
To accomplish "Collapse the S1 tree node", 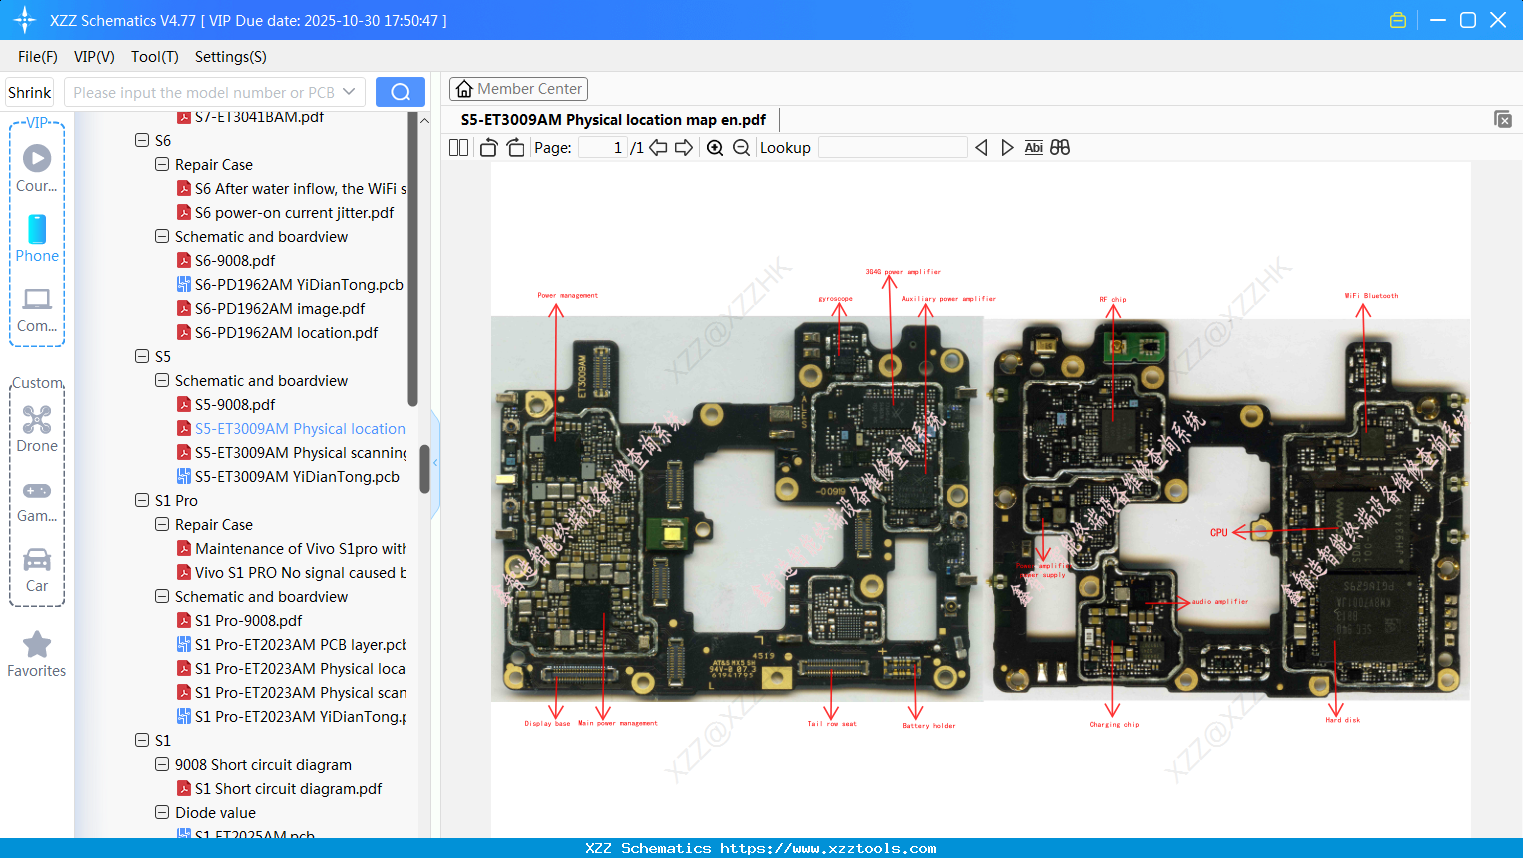I will (x=142, y=740).
